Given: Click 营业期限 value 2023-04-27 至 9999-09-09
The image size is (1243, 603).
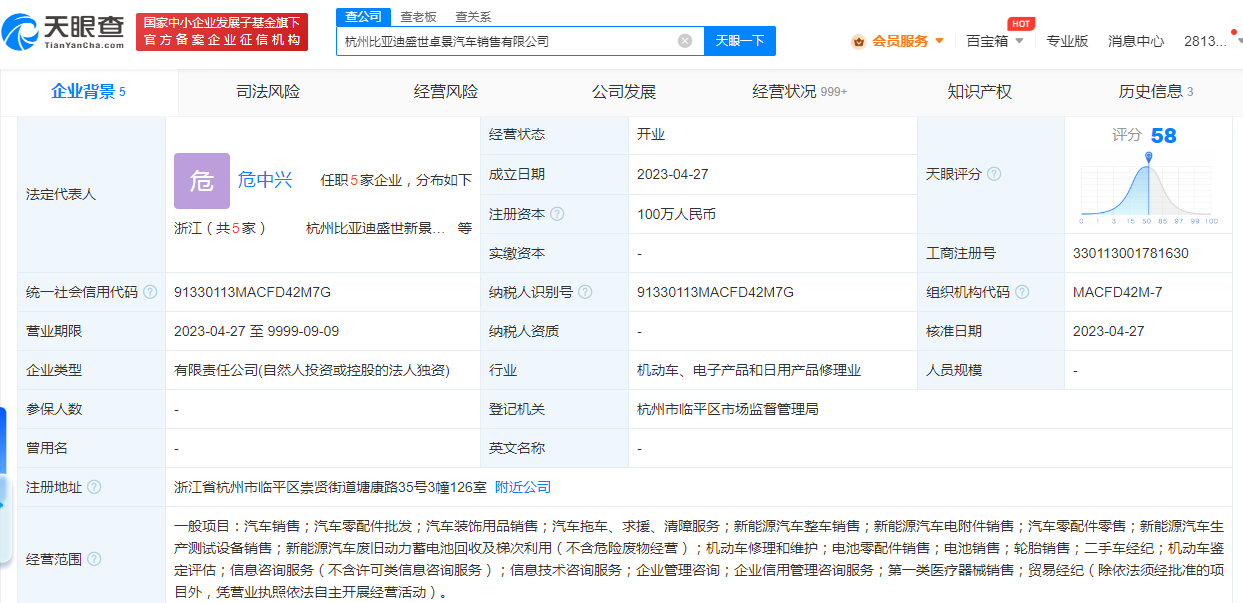Looking at the screenshot, I should click(256, 331).
